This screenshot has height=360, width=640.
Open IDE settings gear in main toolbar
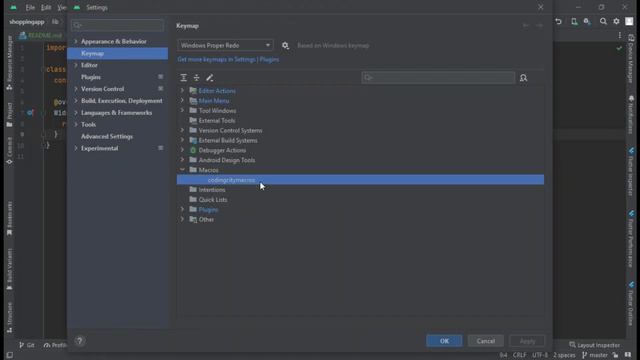(x=616, y=21)
